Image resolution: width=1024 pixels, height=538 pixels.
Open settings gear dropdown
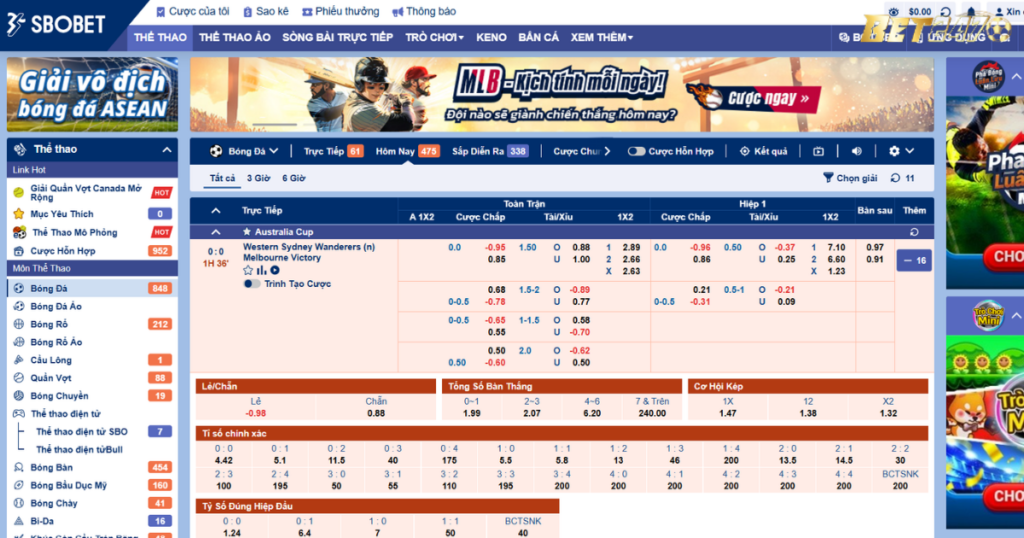(x=901, y=151)
